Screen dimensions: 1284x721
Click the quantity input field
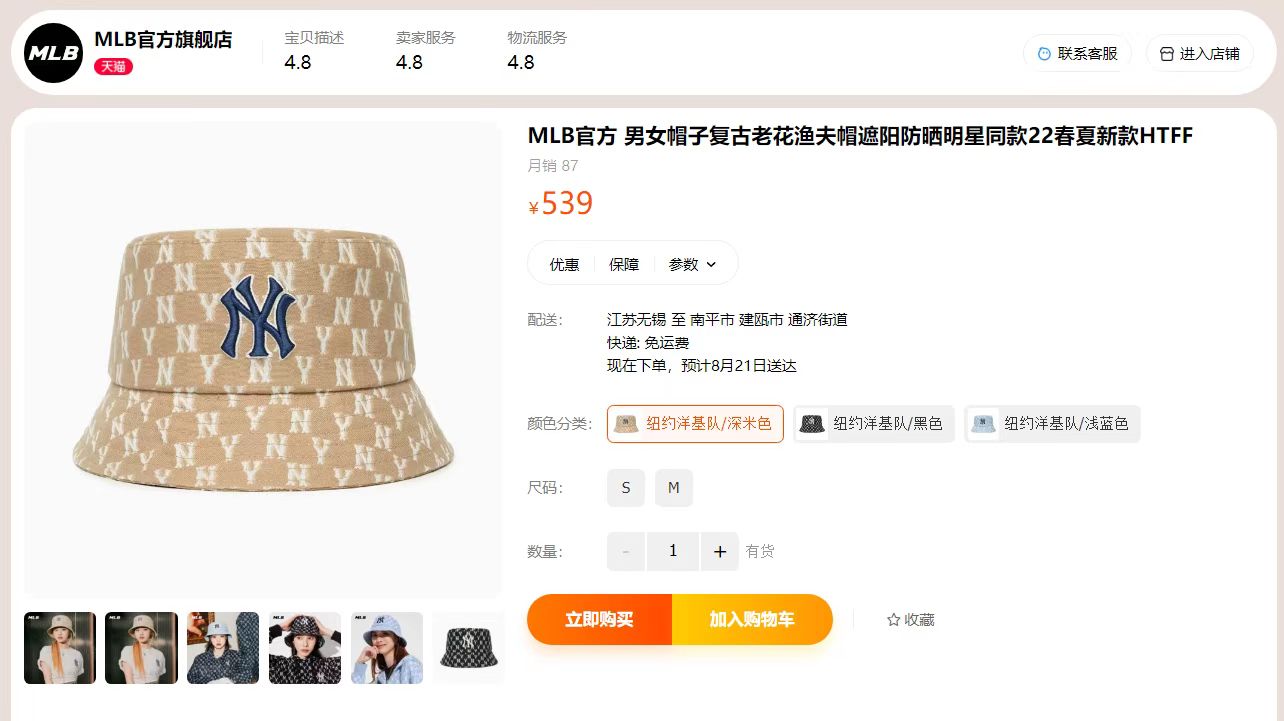click(673, 551)
